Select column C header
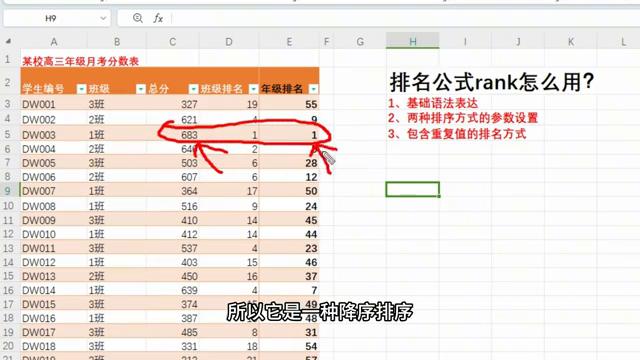Screen dimensions: 640x360 click(x=173, y=42)
